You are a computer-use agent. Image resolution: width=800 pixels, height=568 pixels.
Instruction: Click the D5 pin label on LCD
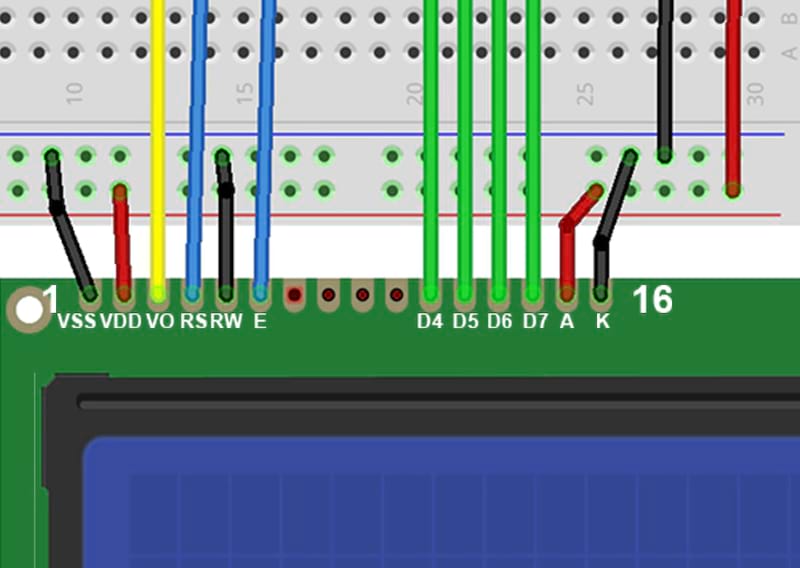pos(465,321)
